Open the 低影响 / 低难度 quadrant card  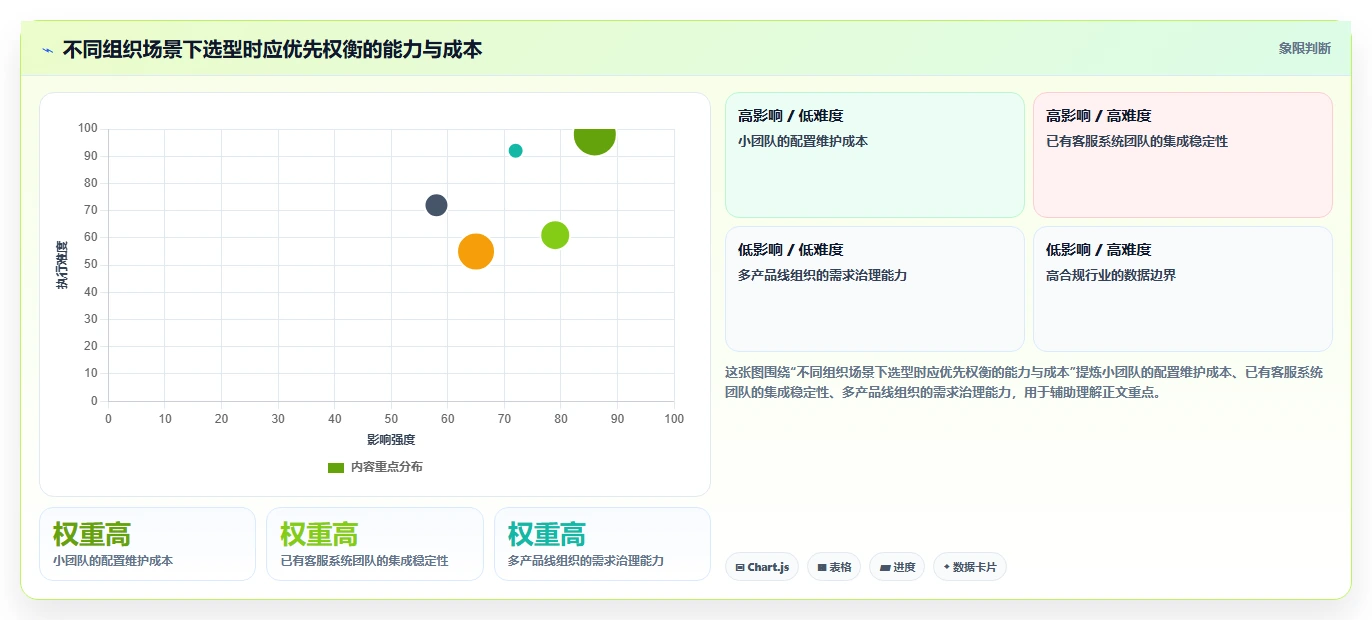[x=875, y=289]
